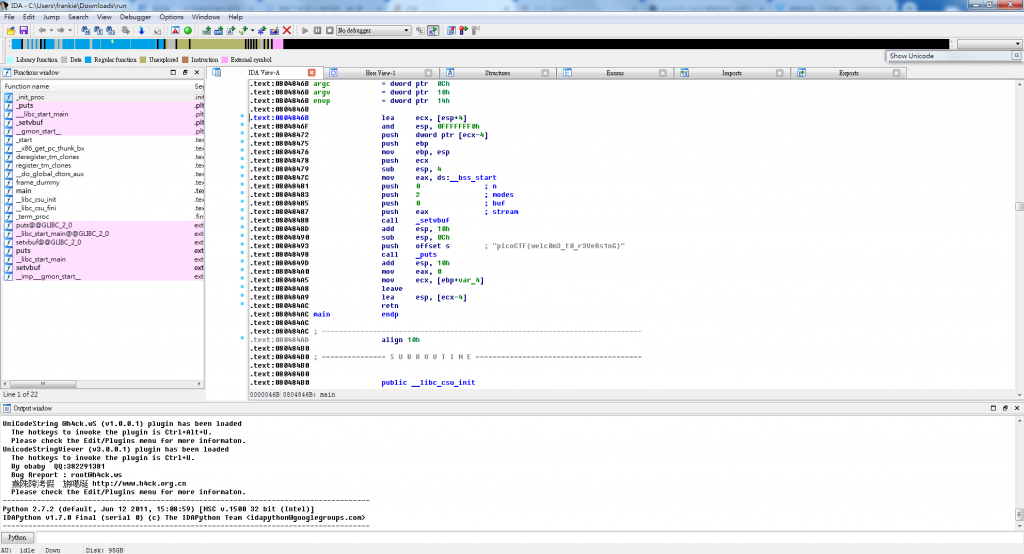Image resolution: width=1024 pixels, height=554 pixels.
Task: Click the Show Unicode panel title
Action: (x=912, y=56)
